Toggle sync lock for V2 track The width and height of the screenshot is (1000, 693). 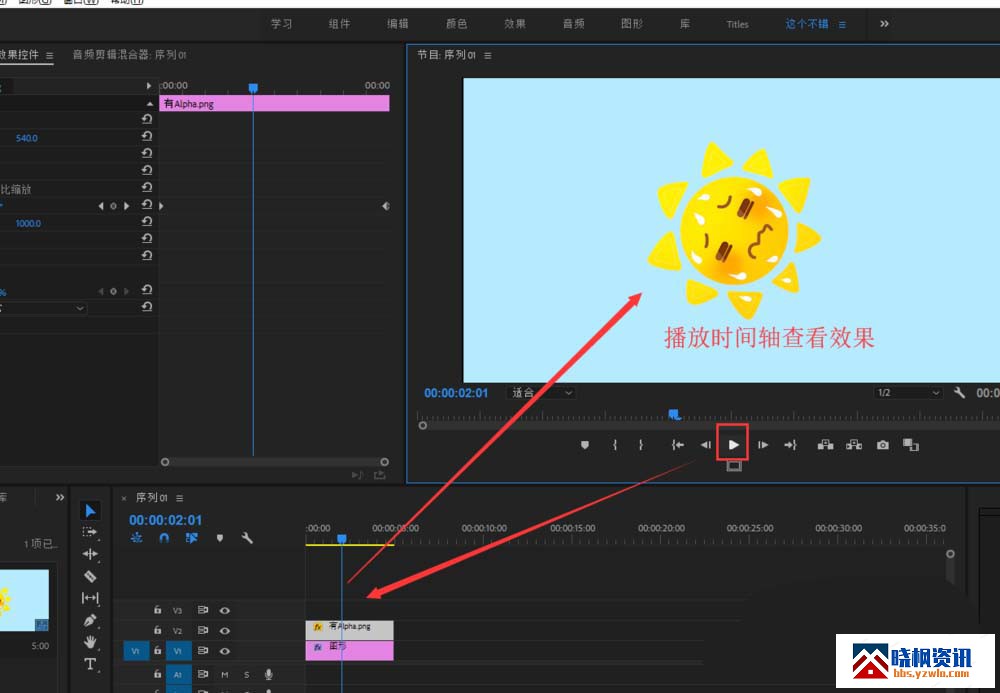[x=203, y=631]
